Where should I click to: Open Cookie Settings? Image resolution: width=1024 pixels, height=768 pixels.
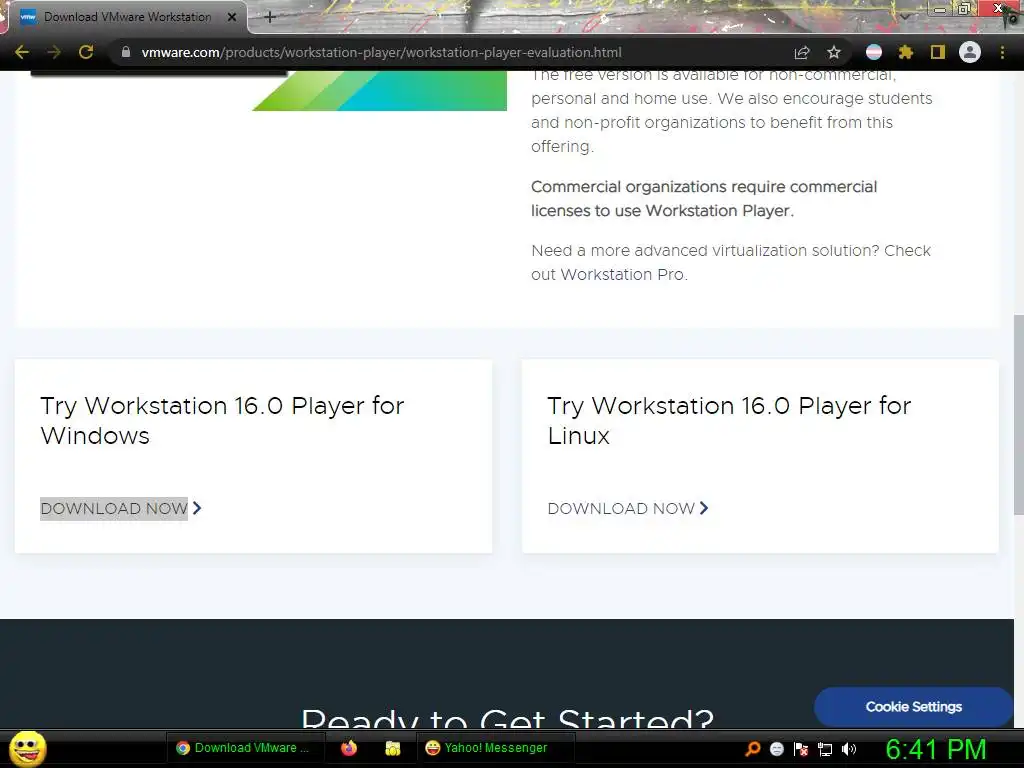[913, 707]
